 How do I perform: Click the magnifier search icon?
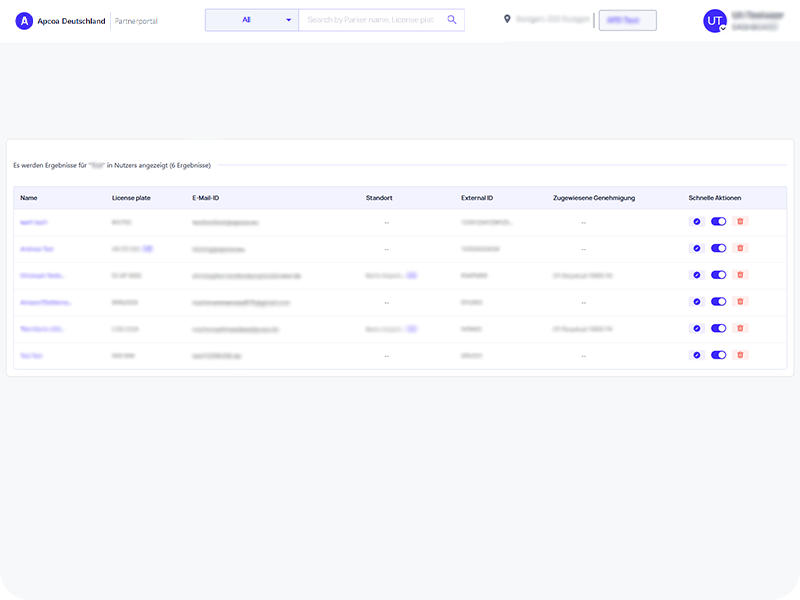pos(452,20)
